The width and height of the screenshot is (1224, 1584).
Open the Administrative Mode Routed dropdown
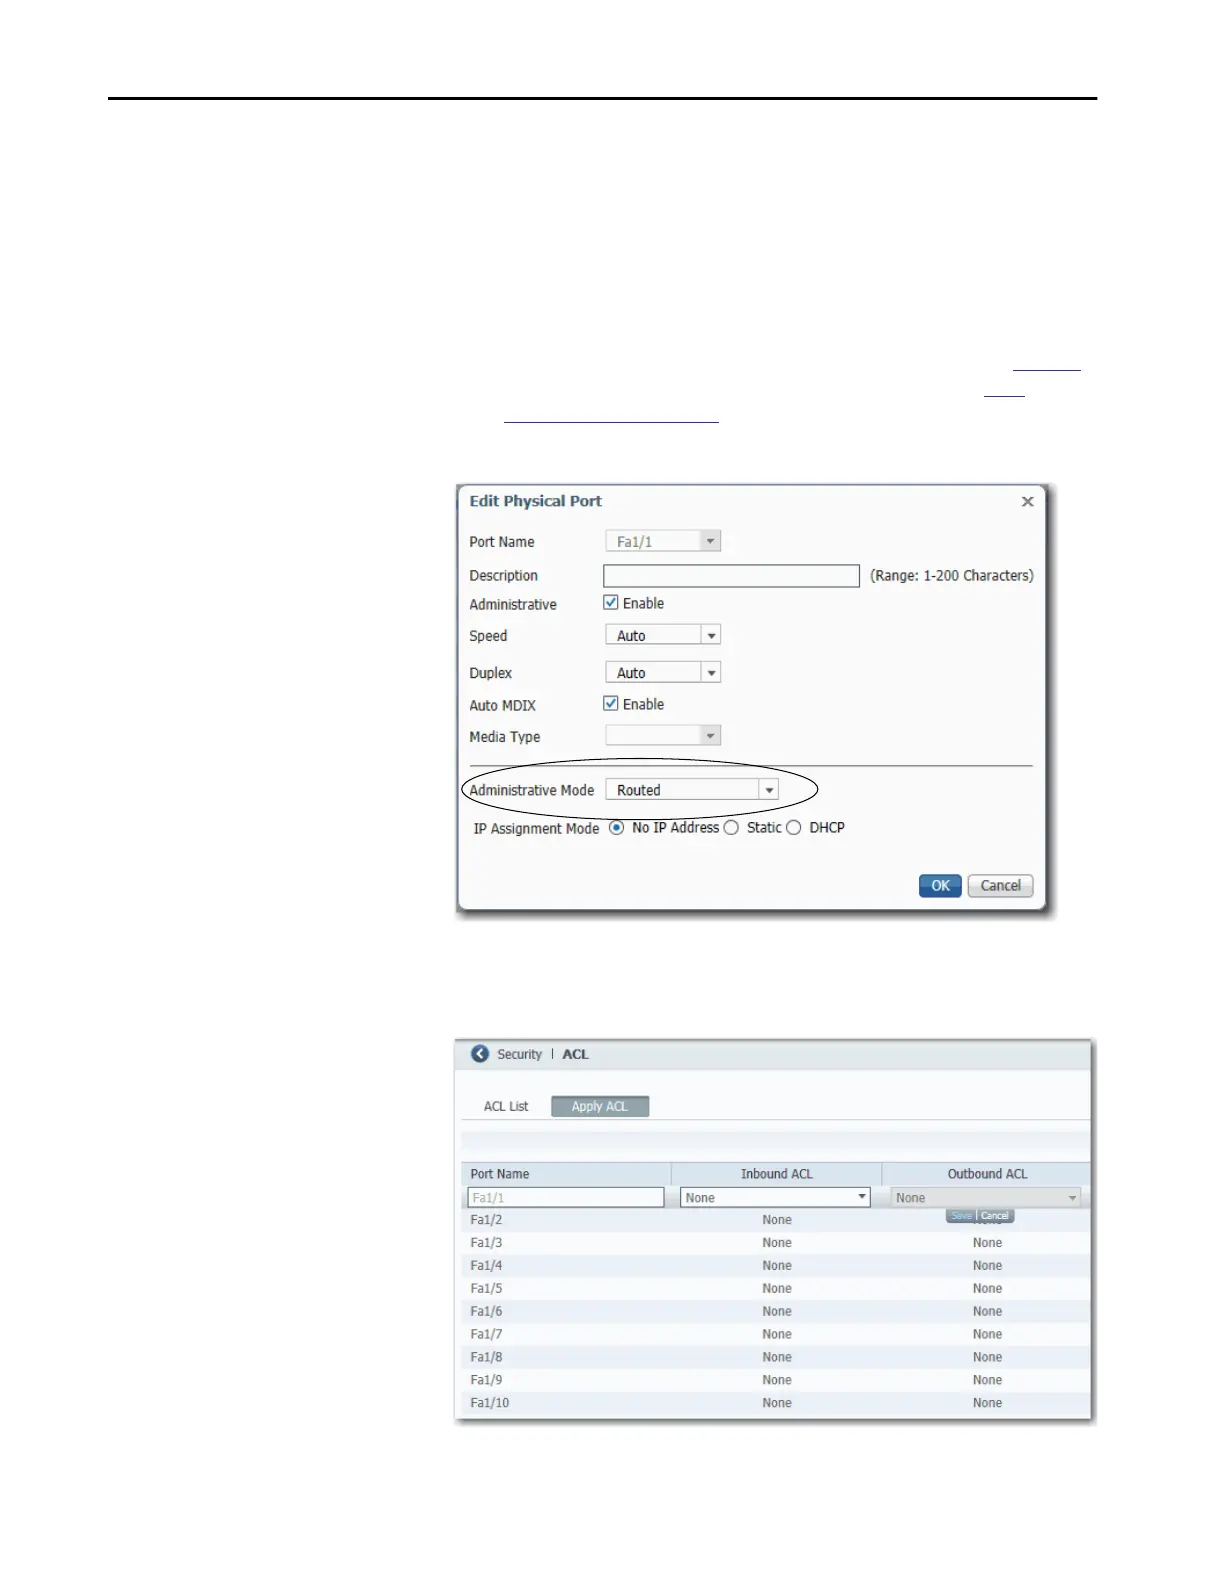pos(692,790)
